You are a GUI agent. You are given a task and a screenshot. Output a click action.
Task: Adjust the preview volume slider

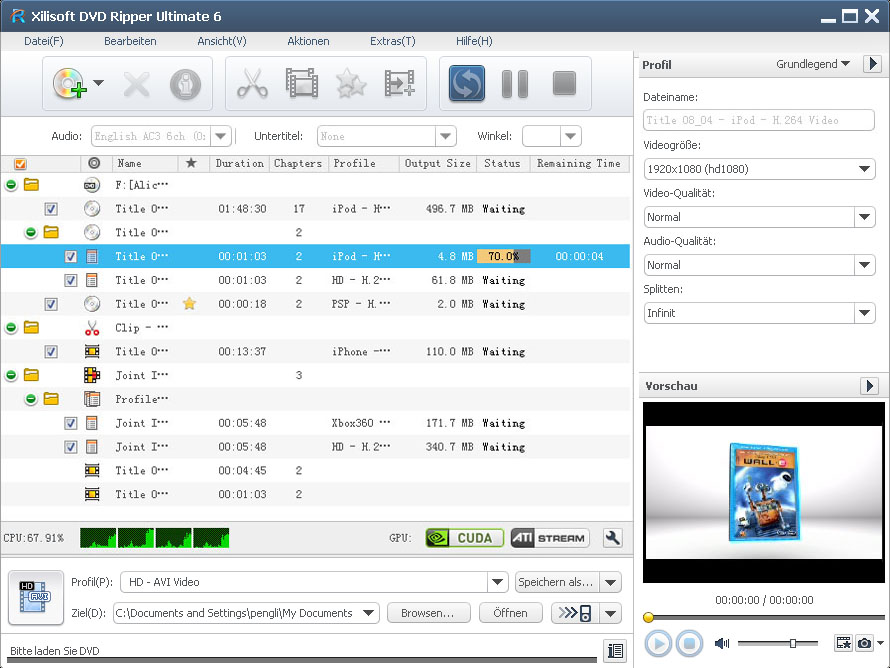coord(778,643)
